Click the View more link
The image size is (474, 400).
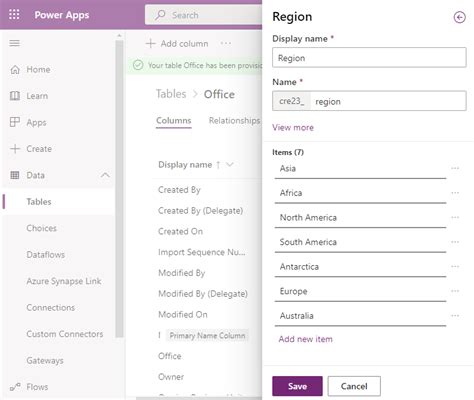(x=293, y=127)
